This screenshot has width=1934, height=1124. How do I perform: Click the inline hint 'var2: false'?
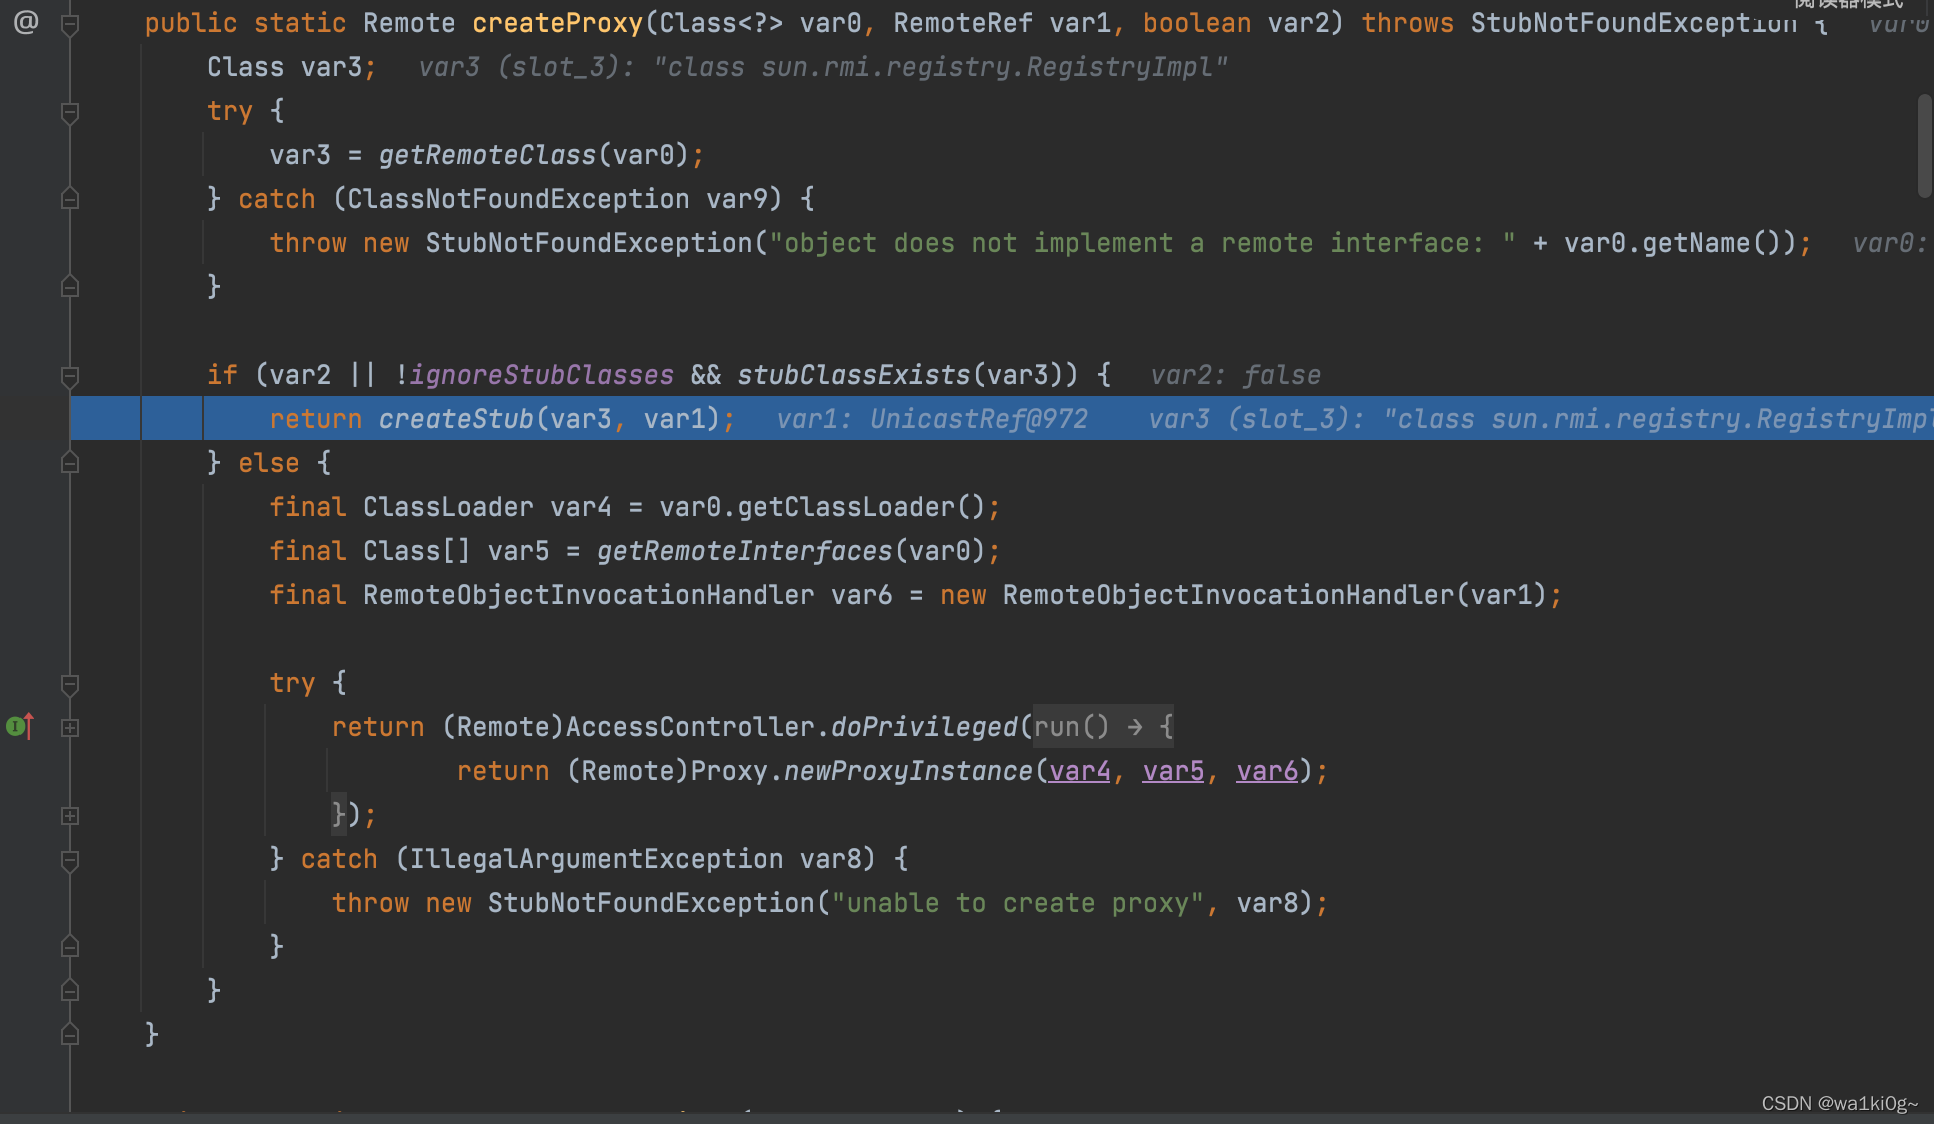click(1235, 375)
